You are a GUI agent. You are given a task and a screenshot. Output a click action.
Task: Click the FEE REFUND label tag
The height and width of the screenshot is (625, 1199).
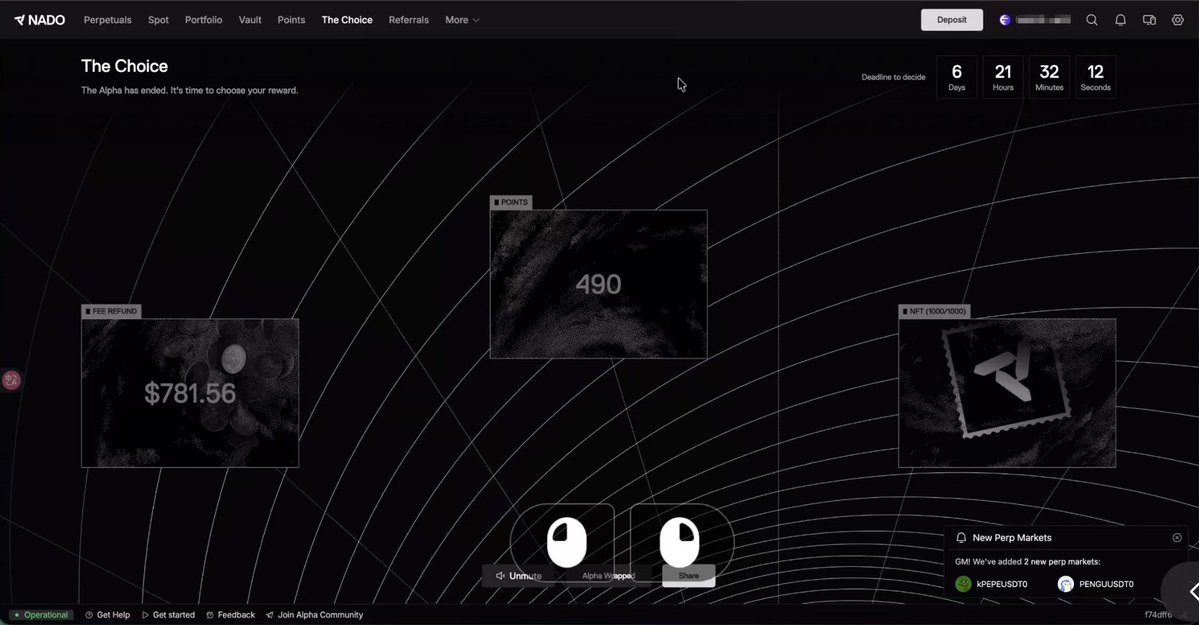(x=112, y=311)
